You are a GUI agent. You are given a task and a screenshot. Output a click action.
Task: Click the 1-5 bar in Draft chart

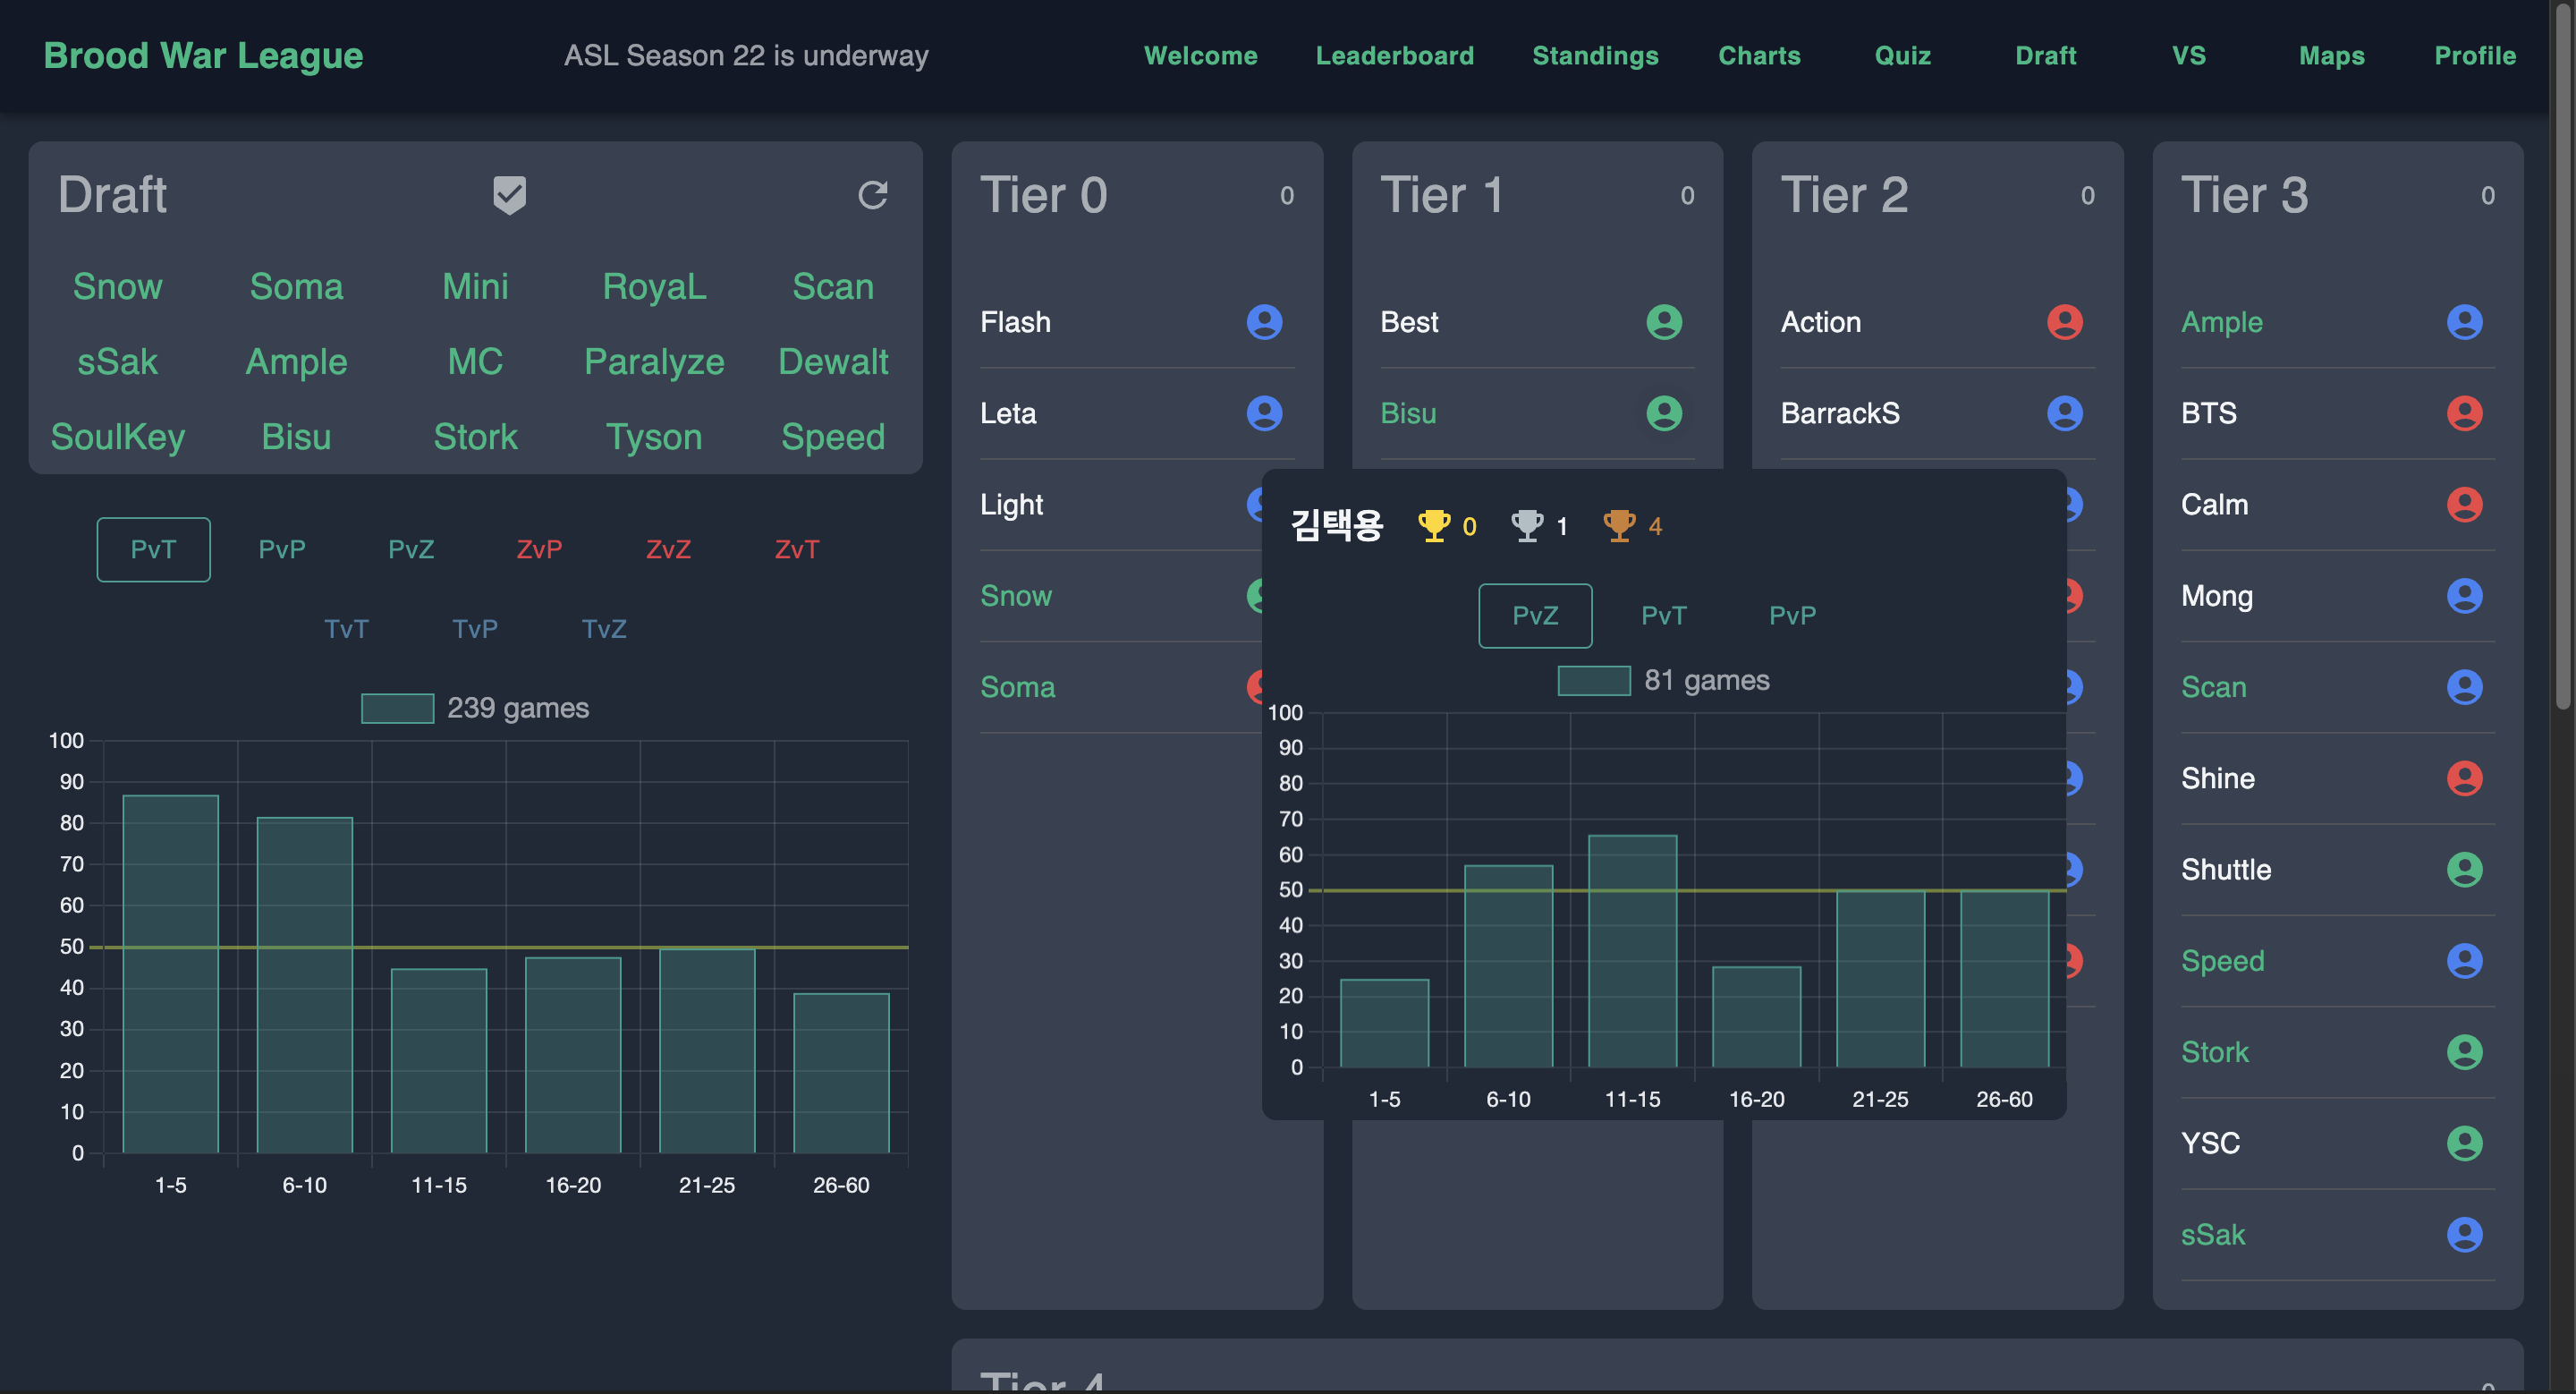coord(171,974)
